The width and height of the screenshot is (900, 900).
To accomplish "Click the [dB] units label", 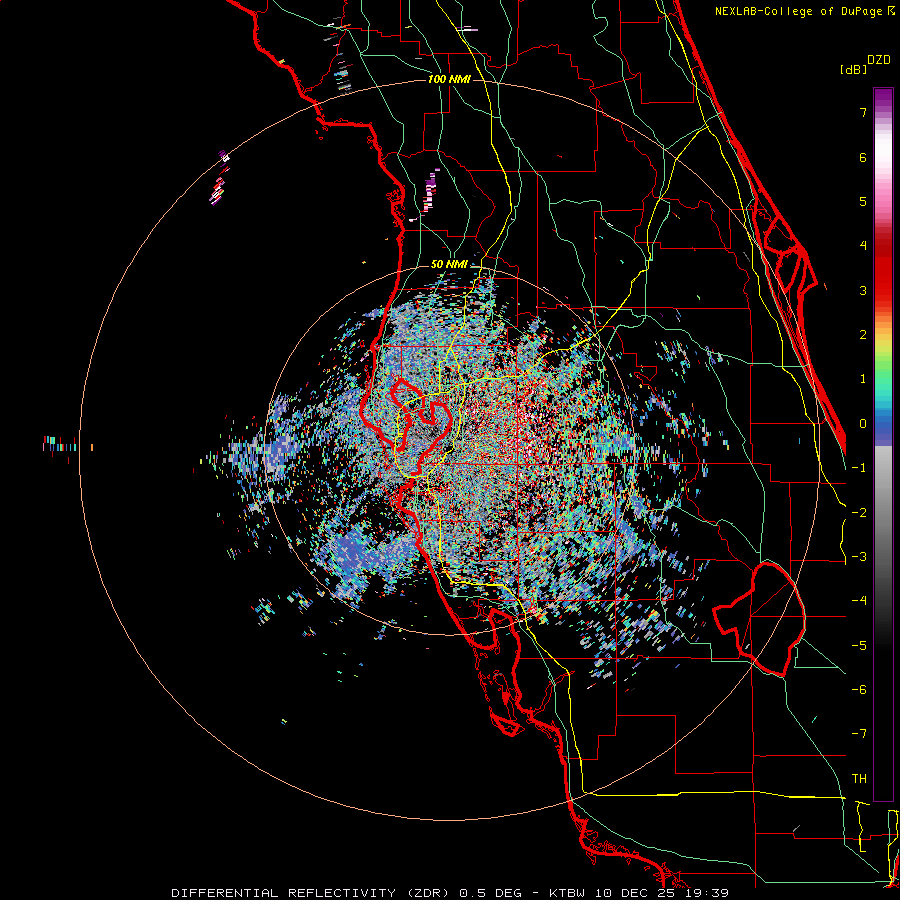I will click(x=853, y=69).
